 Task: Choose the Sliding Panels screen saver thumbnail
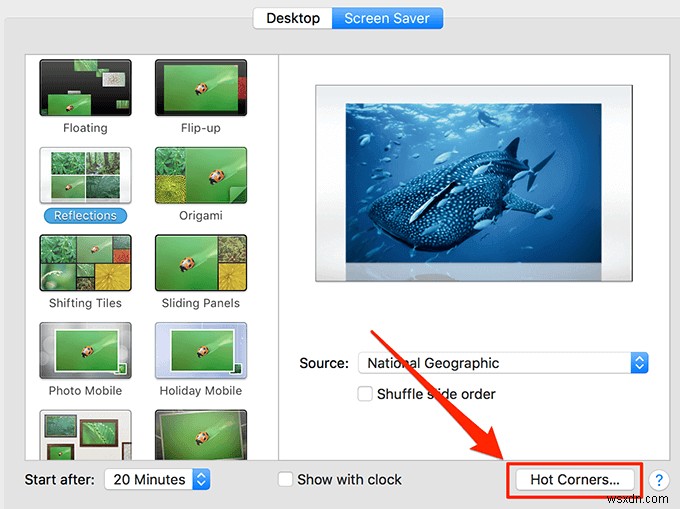click(x=201, y=263)
